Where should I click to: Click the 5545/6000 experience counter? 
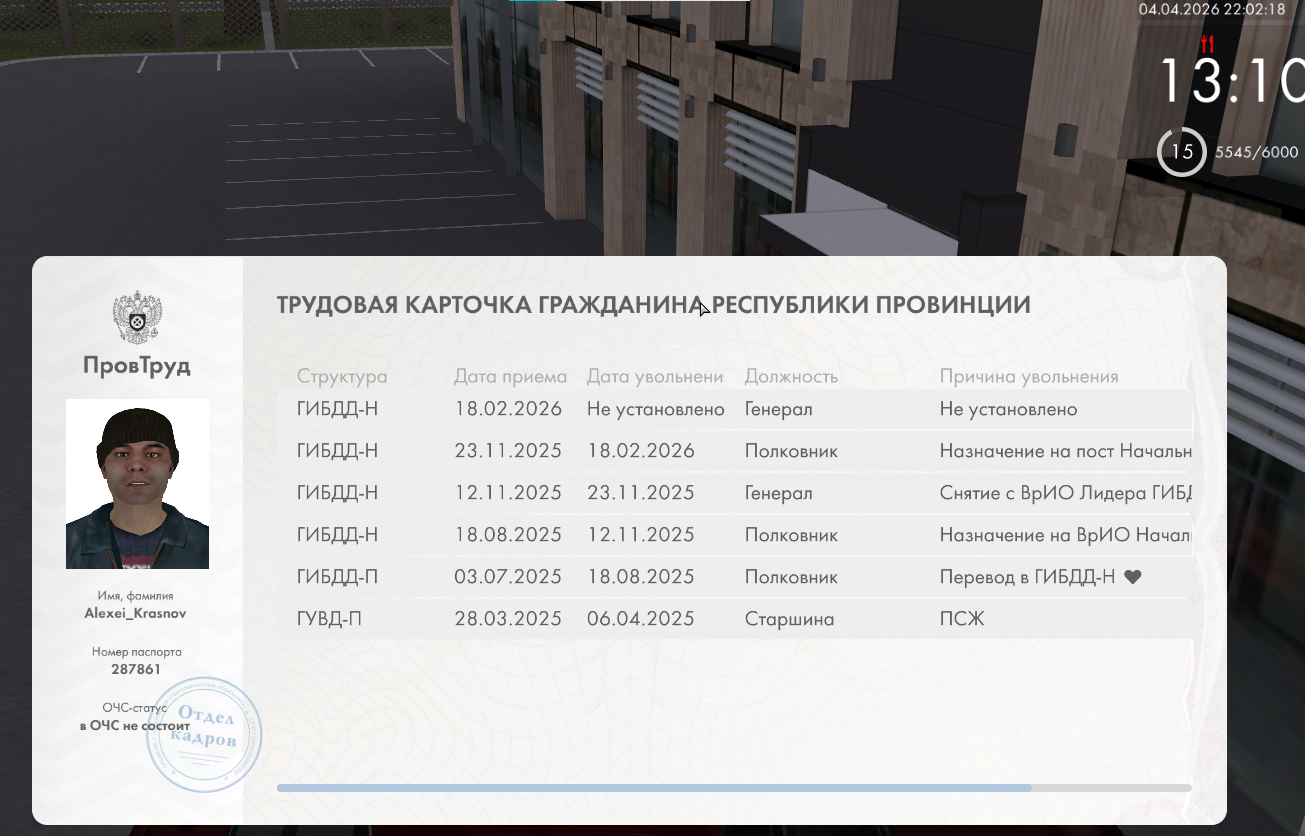1256,152
